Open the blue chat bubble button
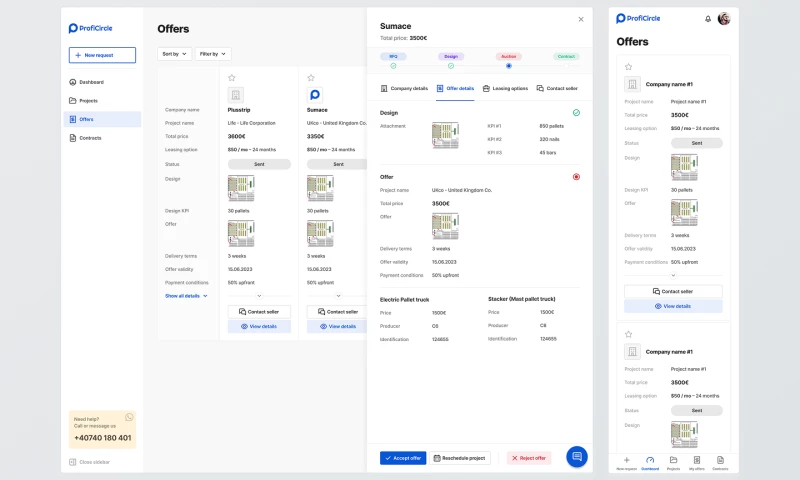 pyautogui.click(x=576, y=457)
